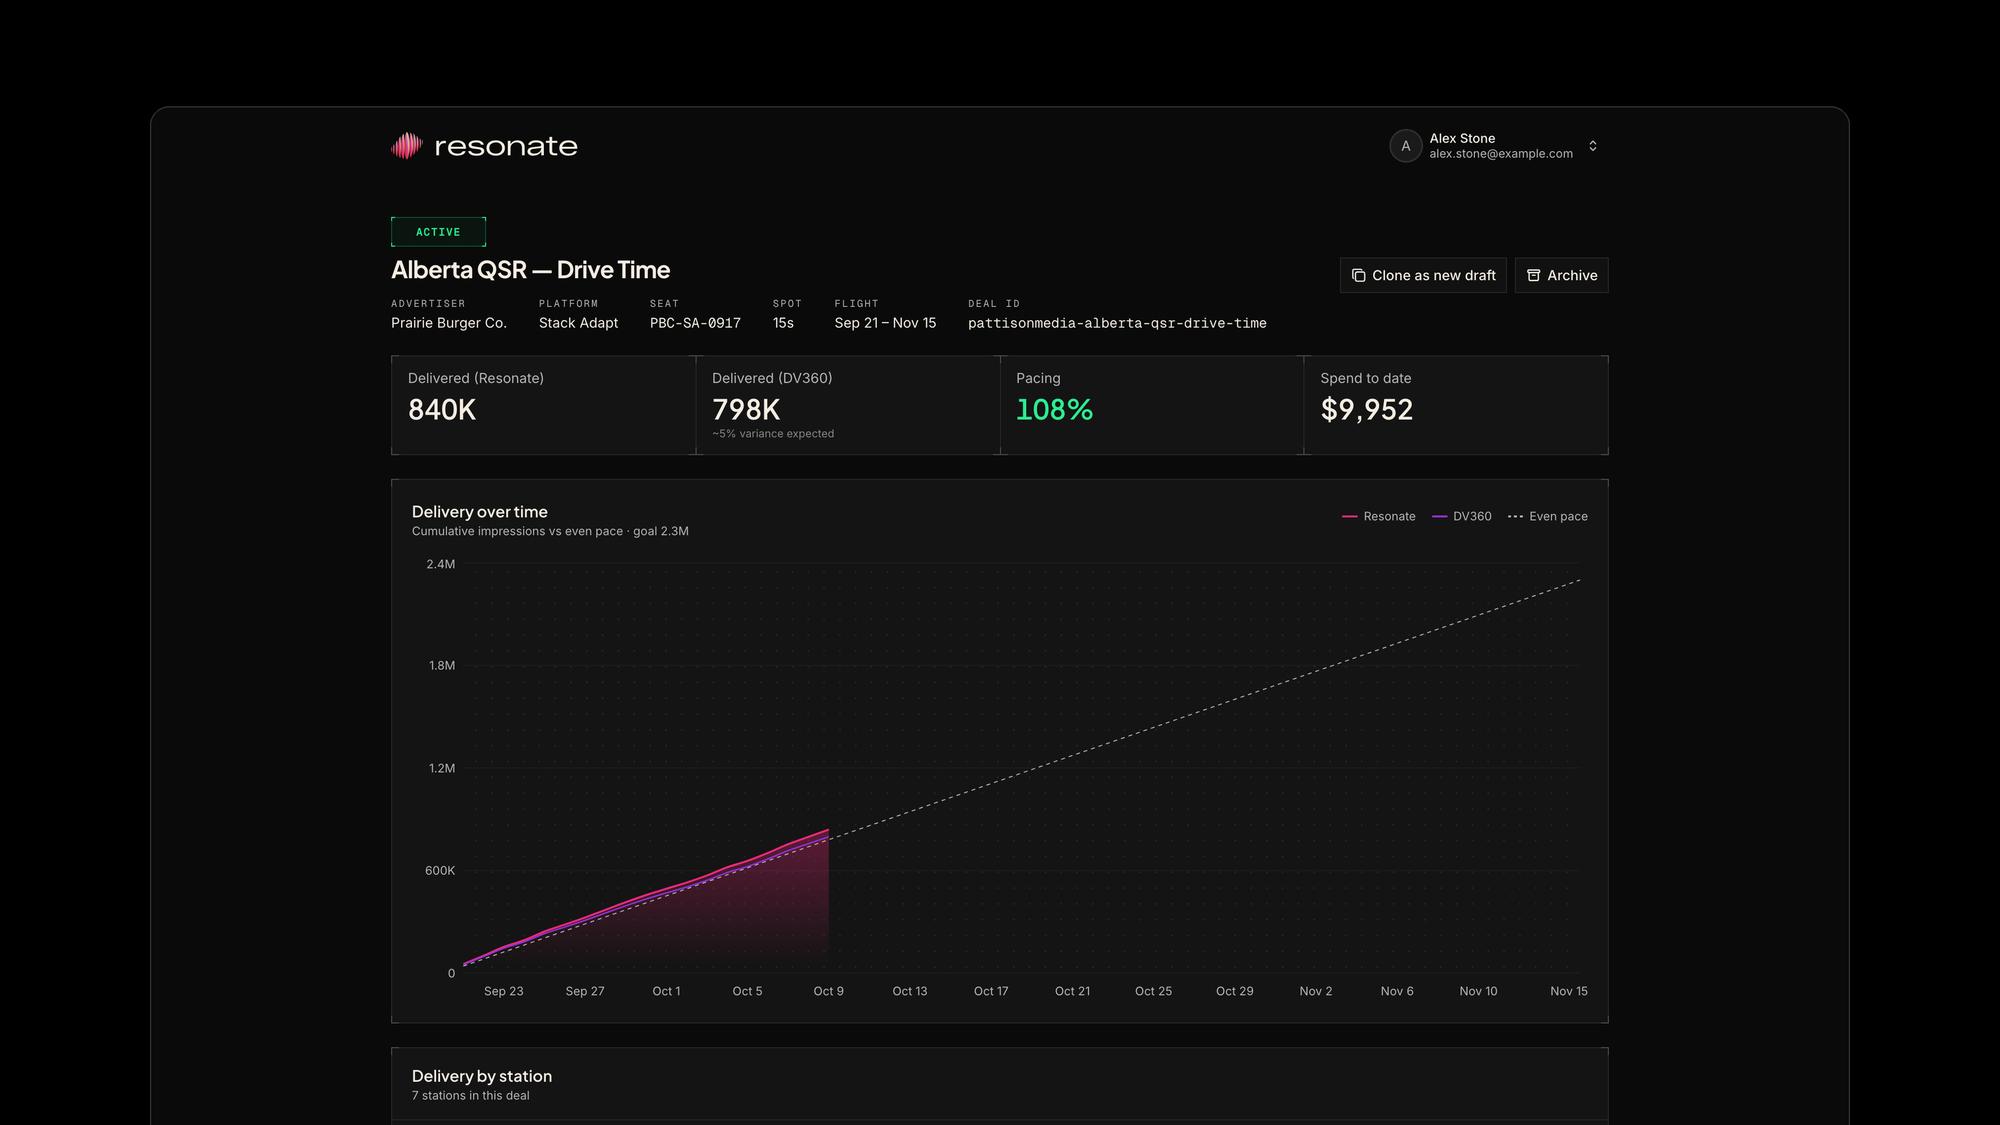
Task: Click the archive box icon
Action: (x=1533, y=275)
